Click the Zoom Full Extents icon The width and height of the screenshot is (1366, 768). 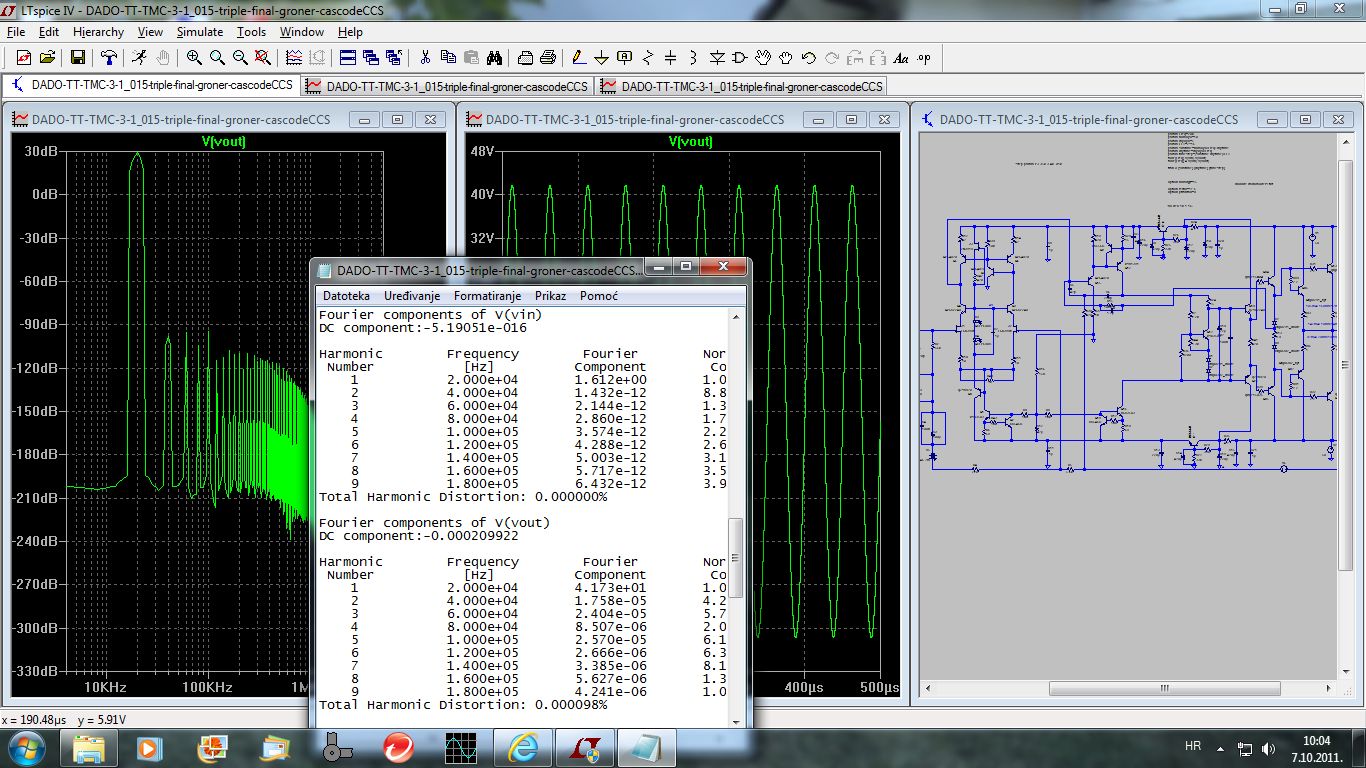click(263, 57)
